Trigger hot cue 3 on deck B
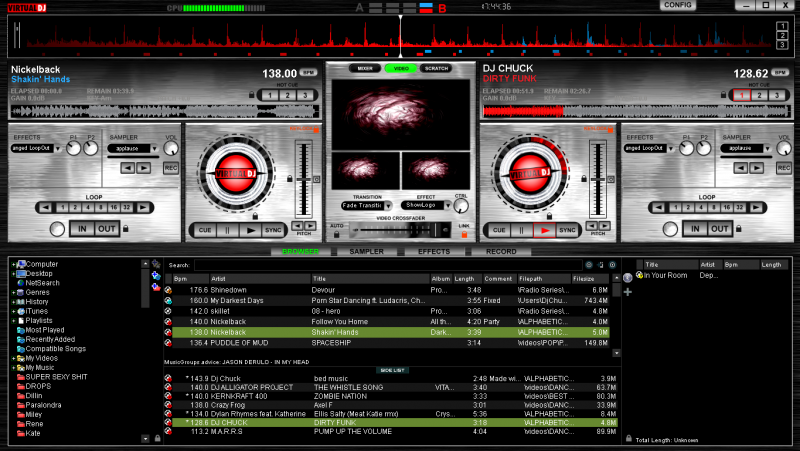This screenshot has height=451, width=800. [x=777, y=95]
